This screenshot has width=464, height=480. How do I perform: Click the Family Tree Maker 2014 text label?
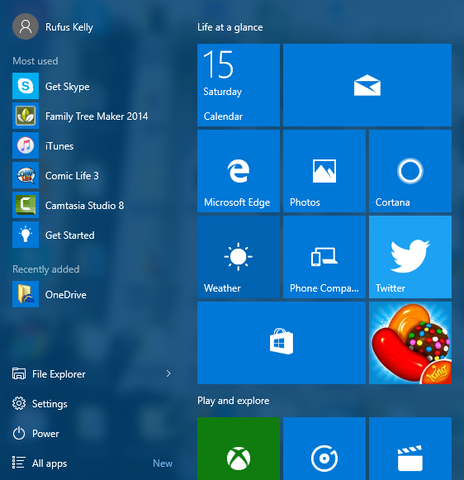coord(97,116)
